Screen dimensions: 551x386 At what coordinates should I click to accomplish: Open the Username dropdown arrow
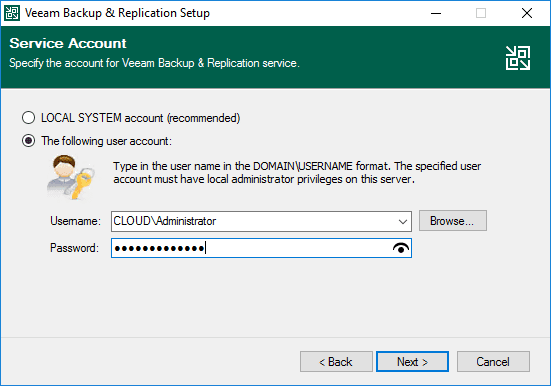coord(403,221)
